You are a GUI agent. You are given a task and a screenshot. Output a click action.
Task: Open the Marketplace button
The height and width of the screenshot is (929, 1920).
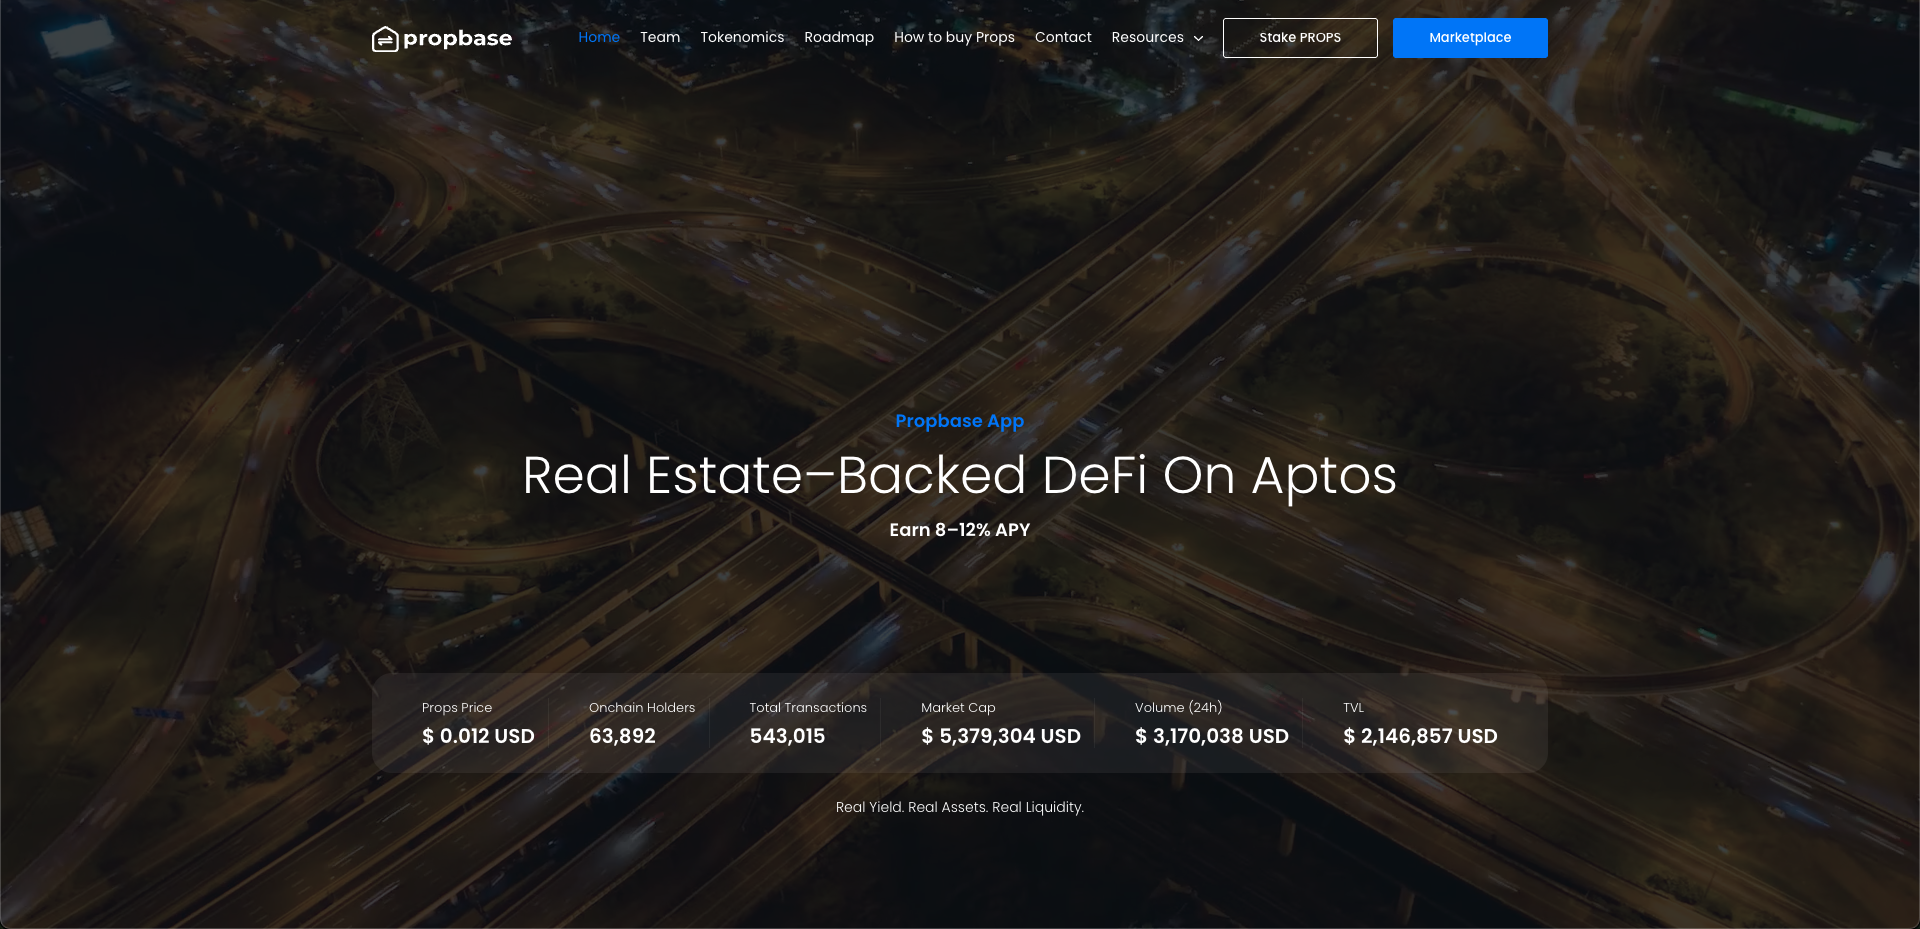tap(1470, 38)
